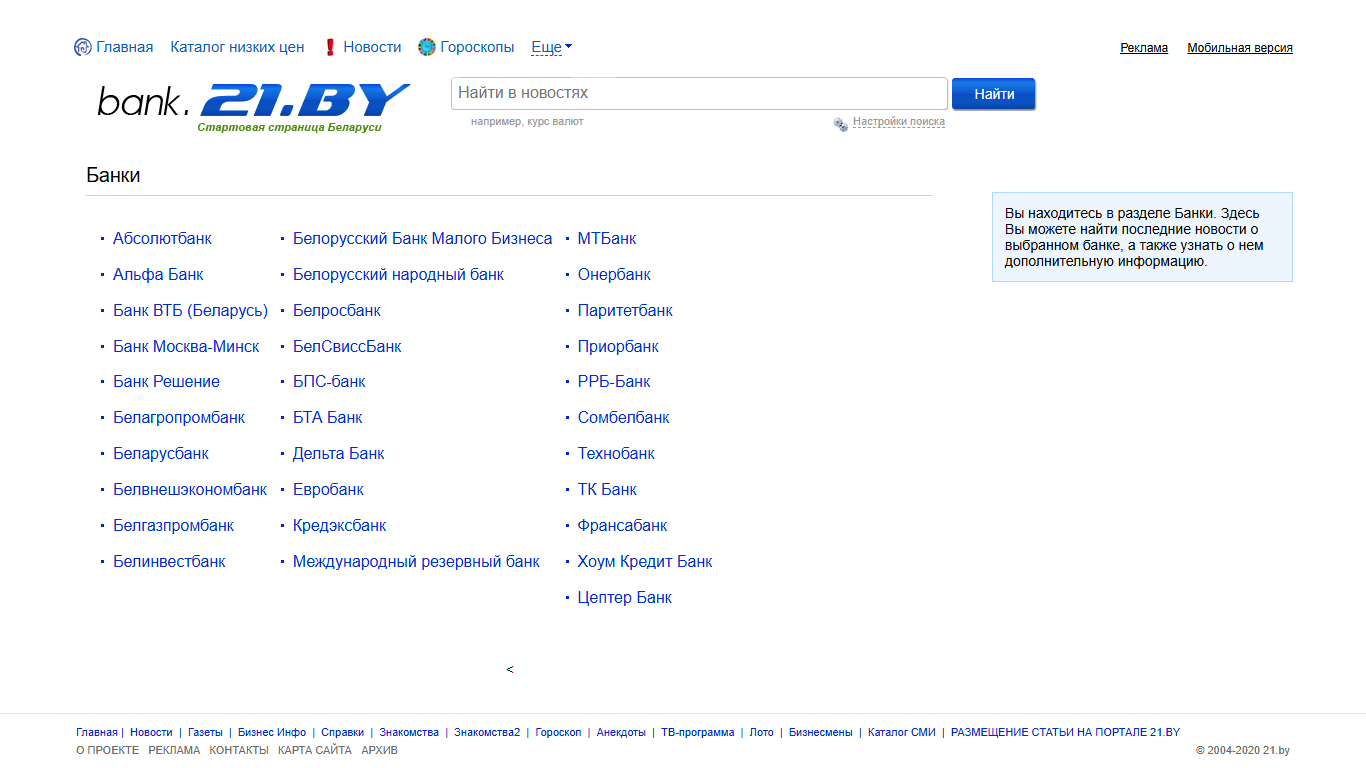
Task: Click the blue Найти button
Action: [994, 94]
